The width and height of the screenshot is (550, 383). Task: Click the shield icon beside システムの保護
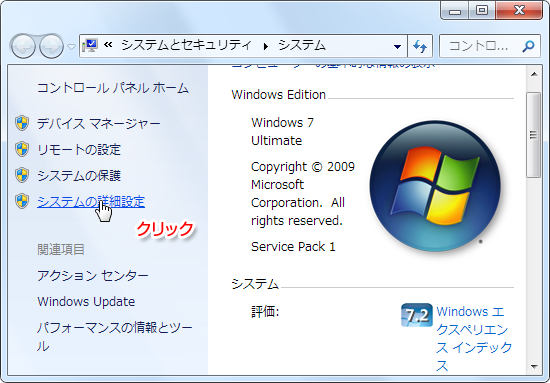(22, 175)
